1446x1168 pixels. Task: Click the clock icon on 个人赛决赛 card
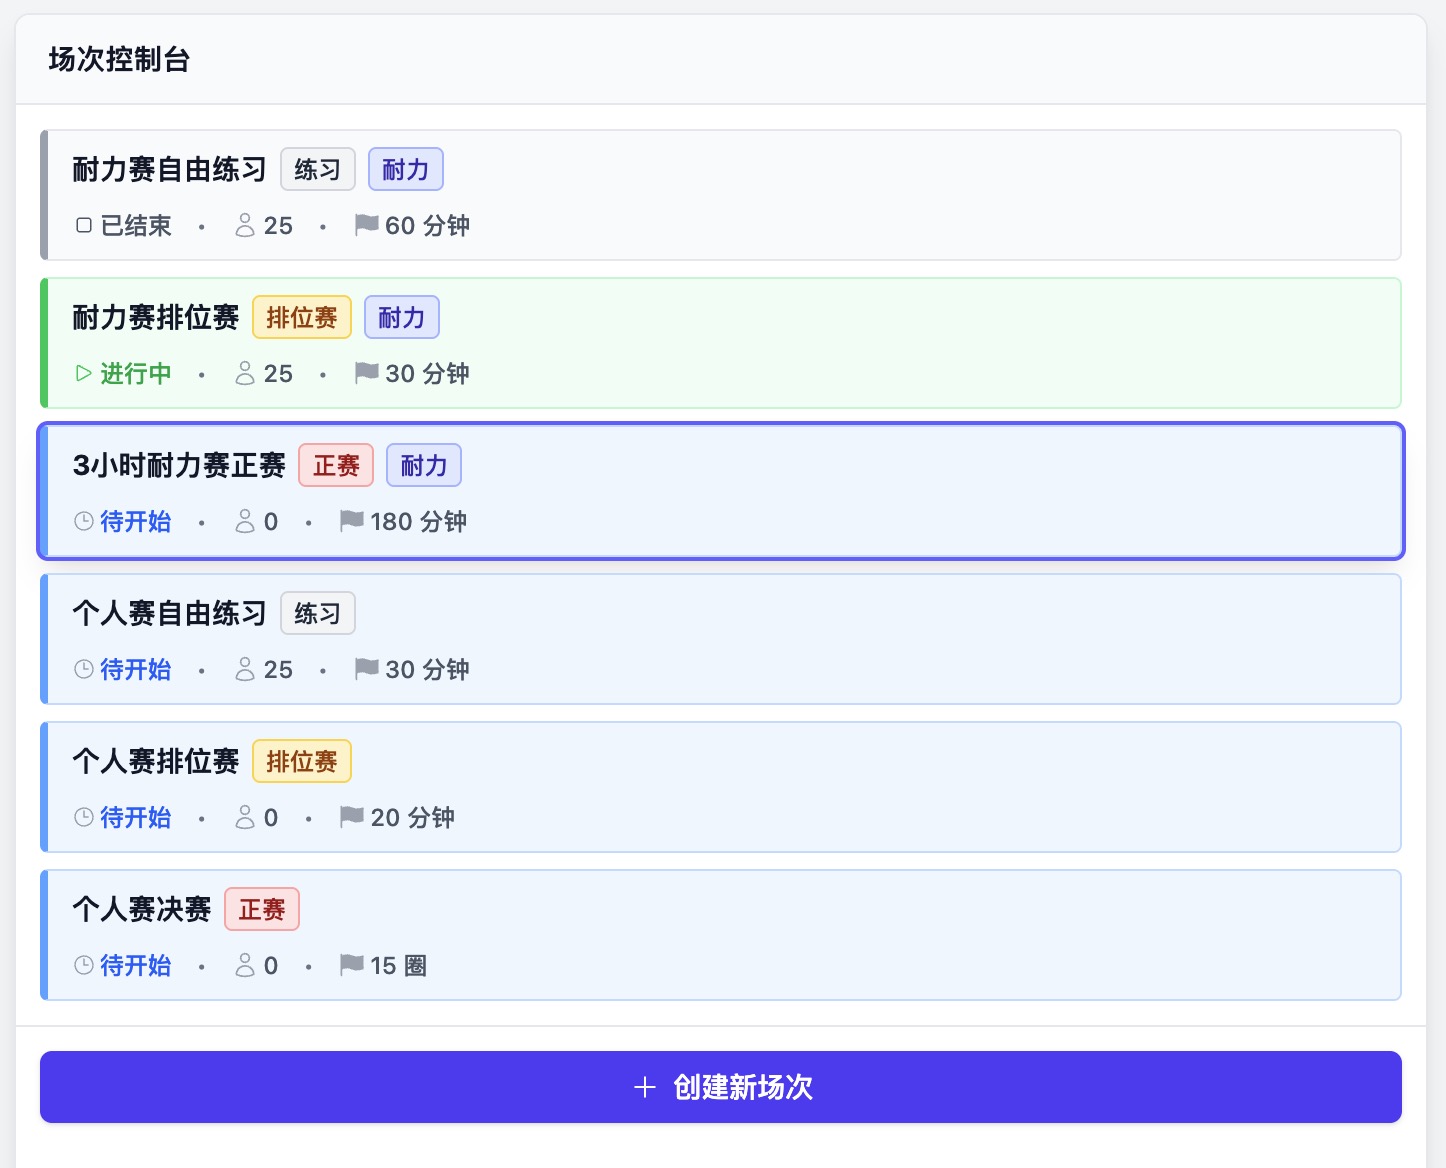pos(83,965)
